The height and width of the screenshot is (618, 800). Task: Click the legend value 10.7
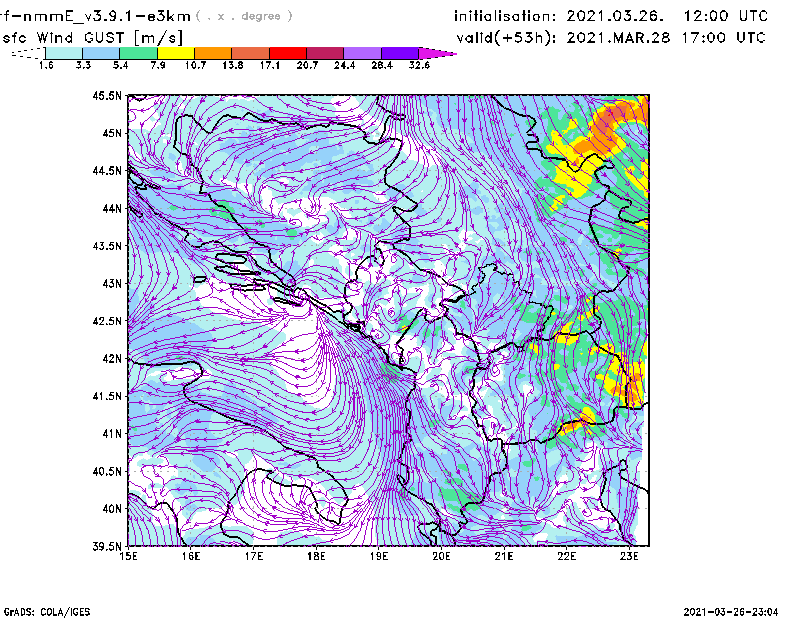[195, 65]
